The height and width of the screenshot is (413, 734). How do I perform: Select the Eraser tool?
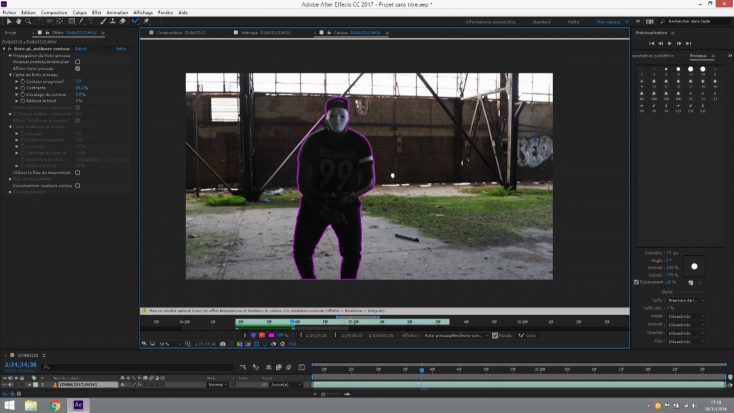122,21
